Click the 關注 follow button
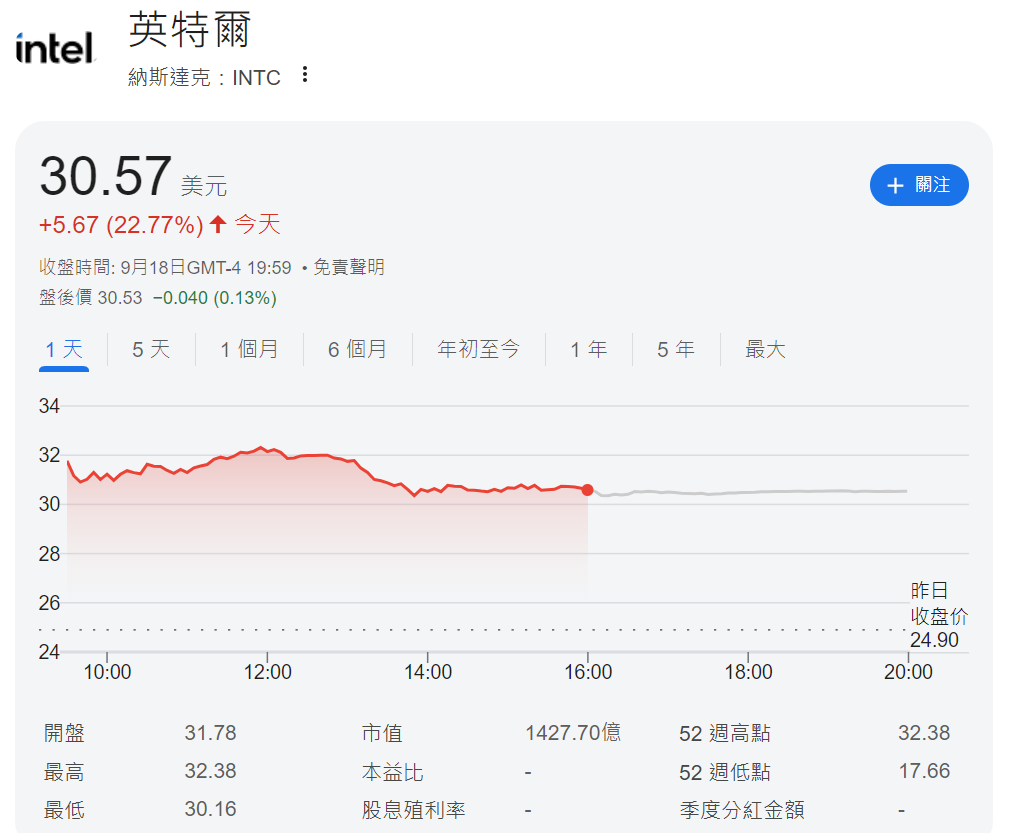This screenshot has height=833, width=1011. click(x=919, y=185)
